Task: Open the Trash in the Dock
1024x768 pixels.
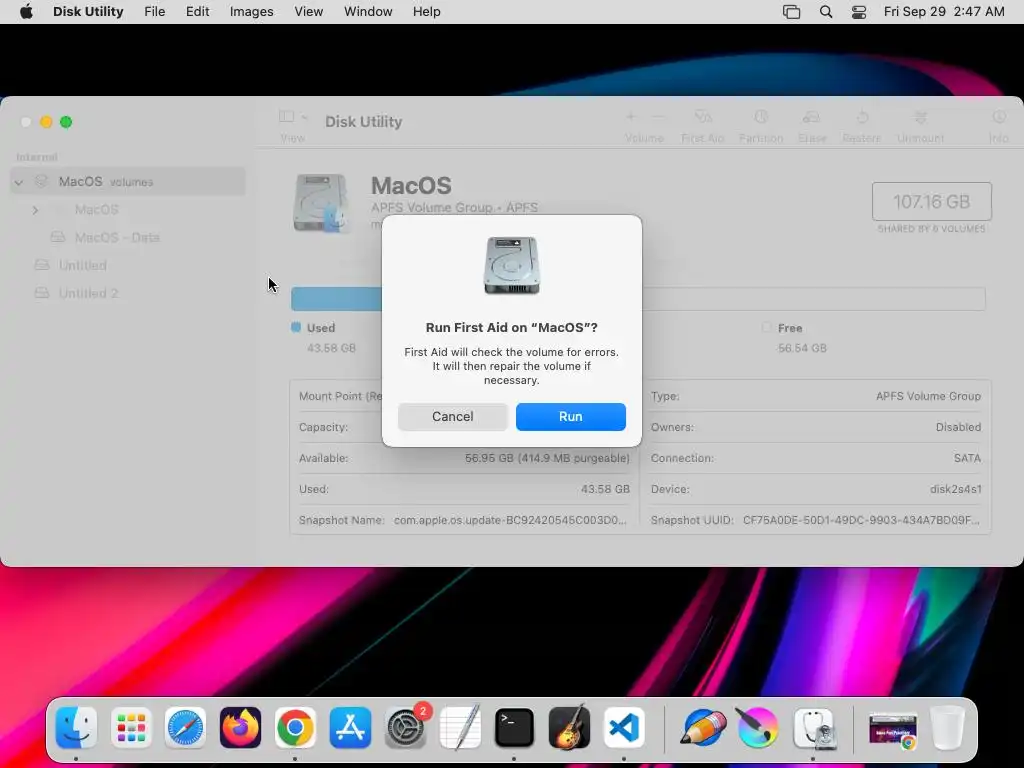Action: [x=947, y=728]
